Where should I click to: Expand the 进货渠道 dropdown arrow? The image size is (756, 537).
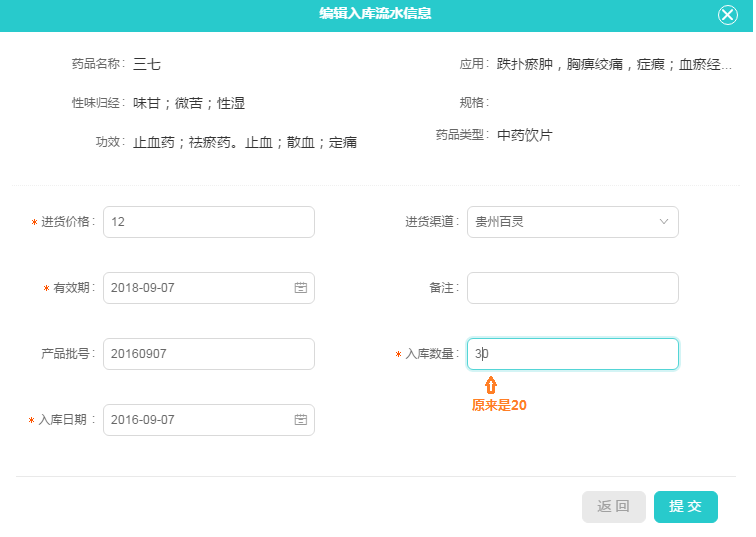(664, 222)
